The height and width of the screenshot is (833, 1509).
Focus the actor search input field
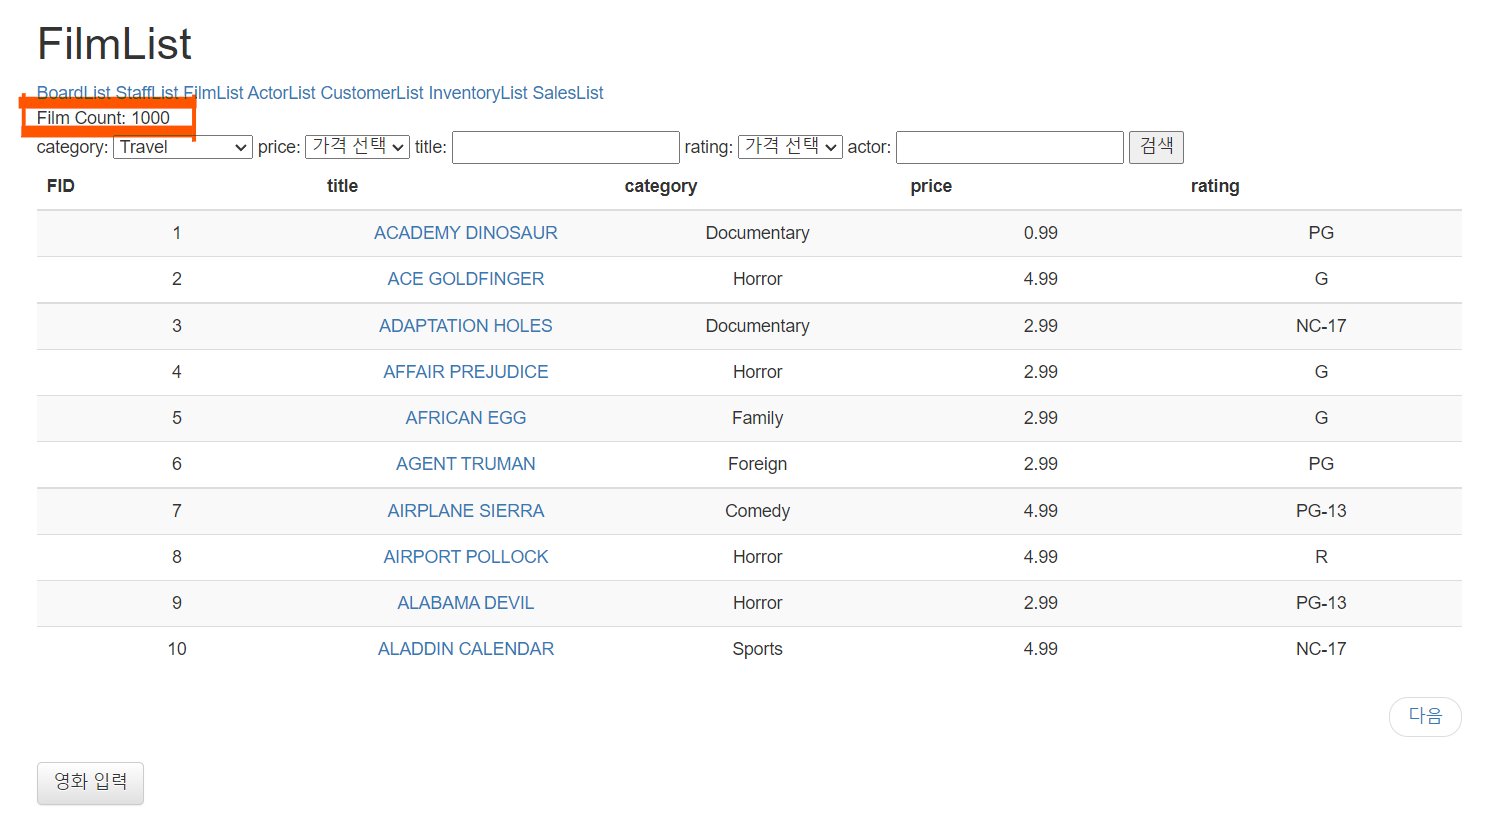click(1010, 147)
